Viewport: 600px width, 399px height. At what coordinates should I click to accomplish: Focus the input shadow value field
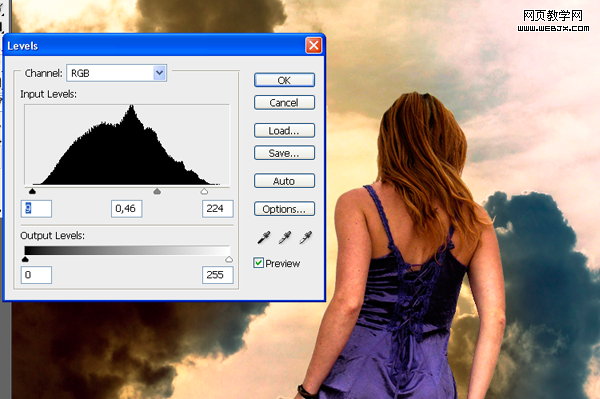[36, 209]
